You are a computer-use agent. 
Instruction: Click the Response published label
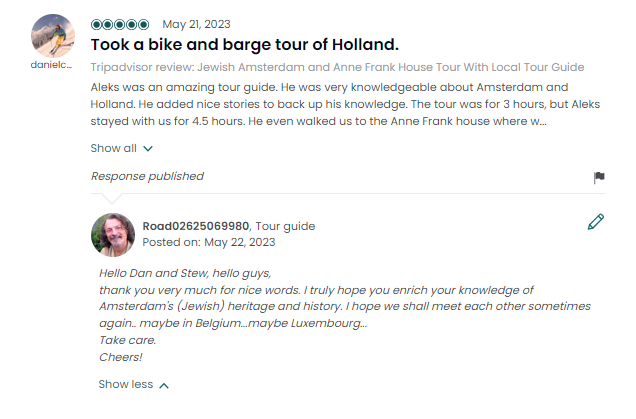[147, 176]
